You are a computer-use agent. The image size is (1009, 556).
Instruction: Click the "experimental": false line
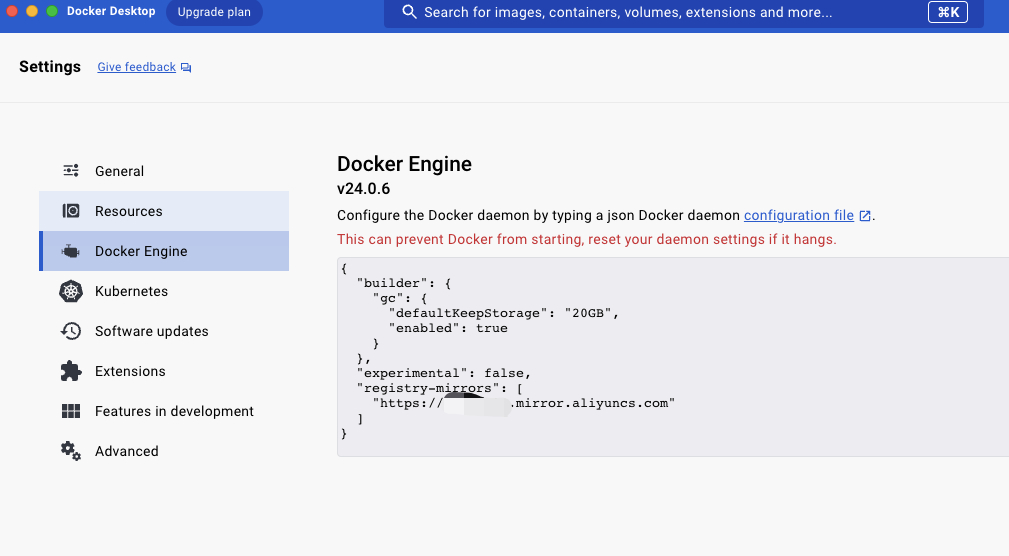tap(444, 373)
